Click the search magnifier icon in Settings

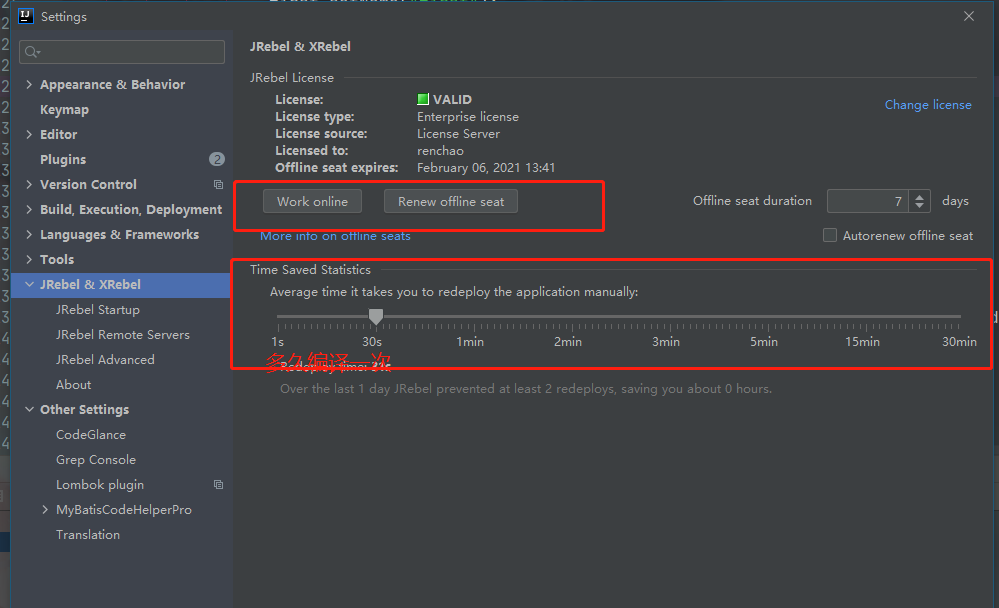32,52
